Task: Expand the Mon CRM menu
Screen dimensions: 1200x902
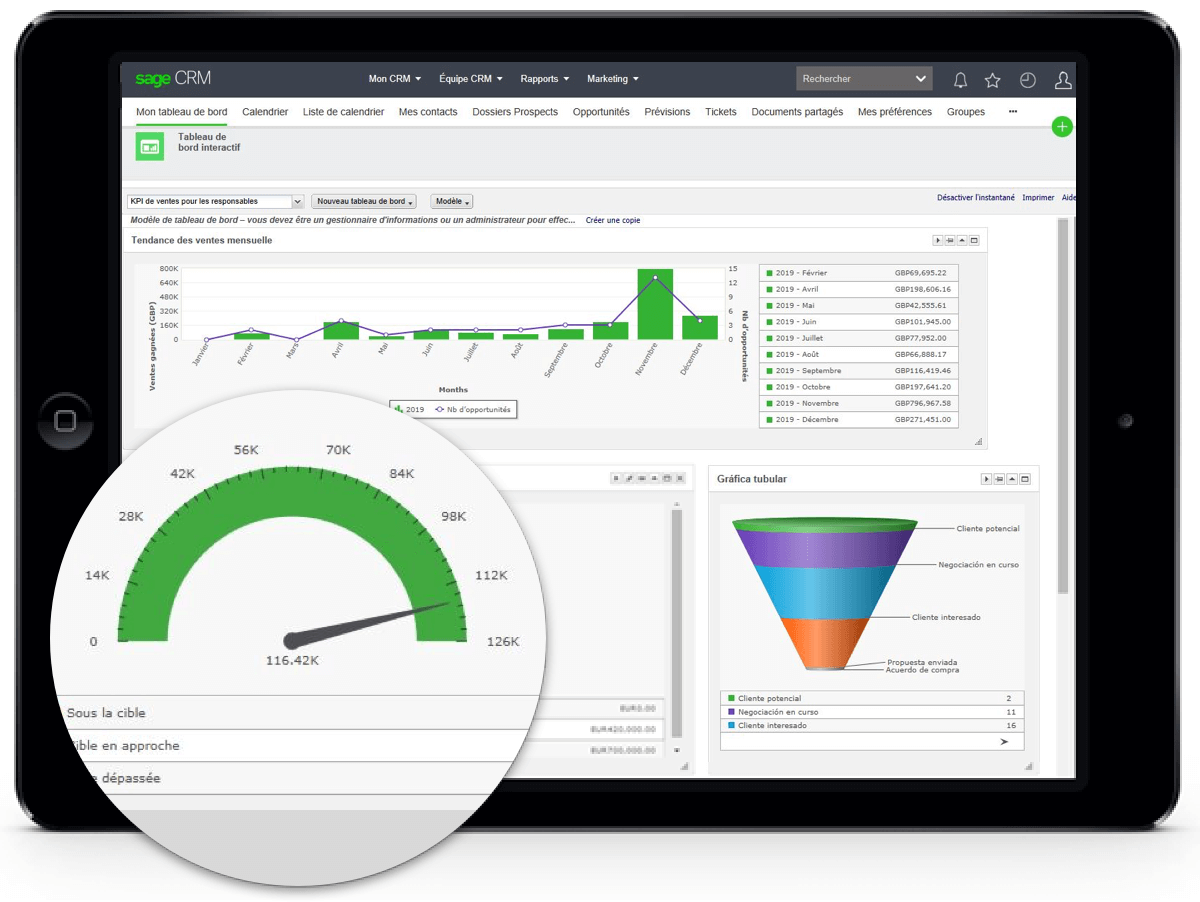Action: click(x=395, y=79)
